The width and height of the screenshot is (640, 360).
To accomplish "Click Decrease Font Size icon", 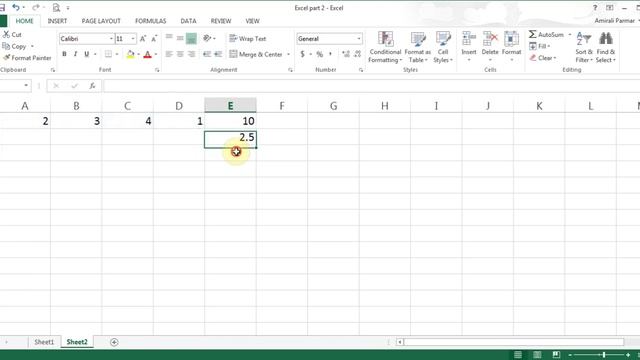I will point(154,39).
